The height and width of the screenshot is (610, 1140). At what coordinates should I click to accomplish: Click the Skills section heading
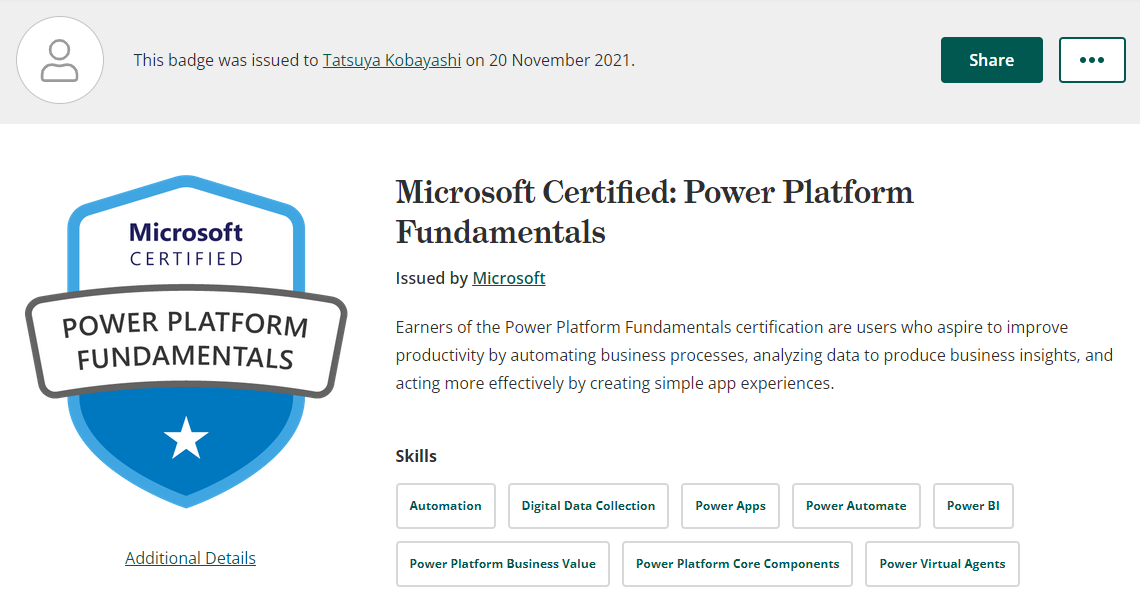coord(416,457)
